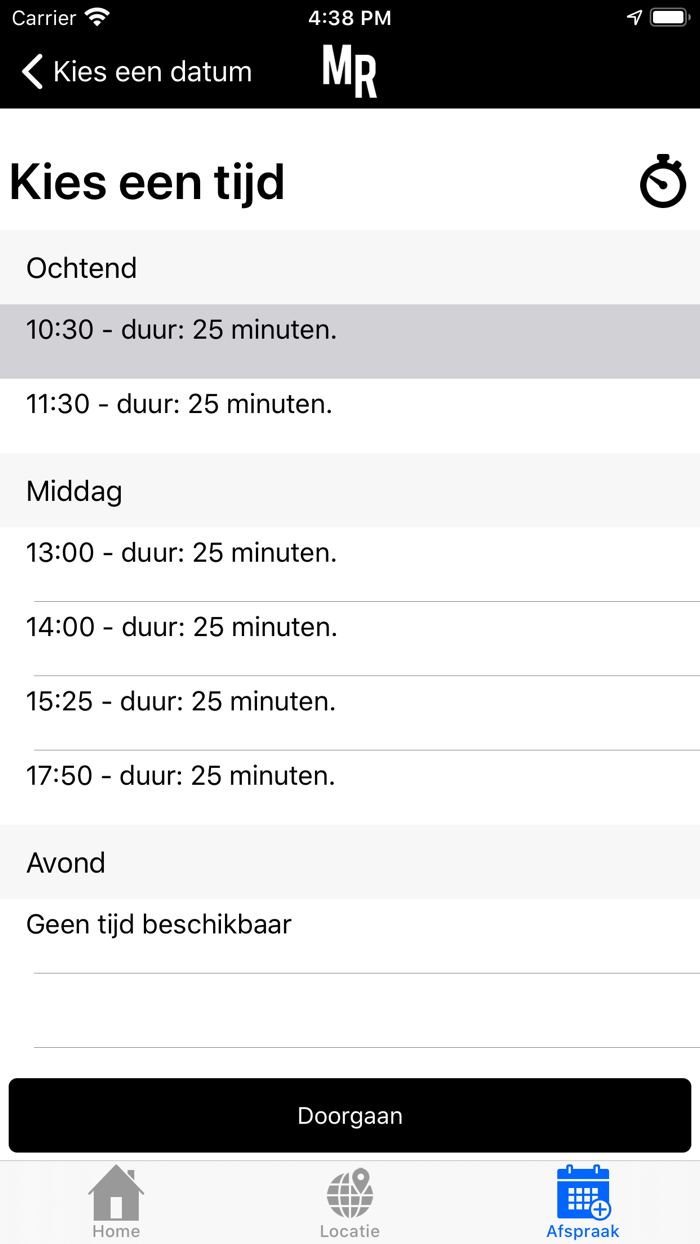Click the MR logo in header
This screenshot has width=700, height=1244.
(x=349, y=72)
